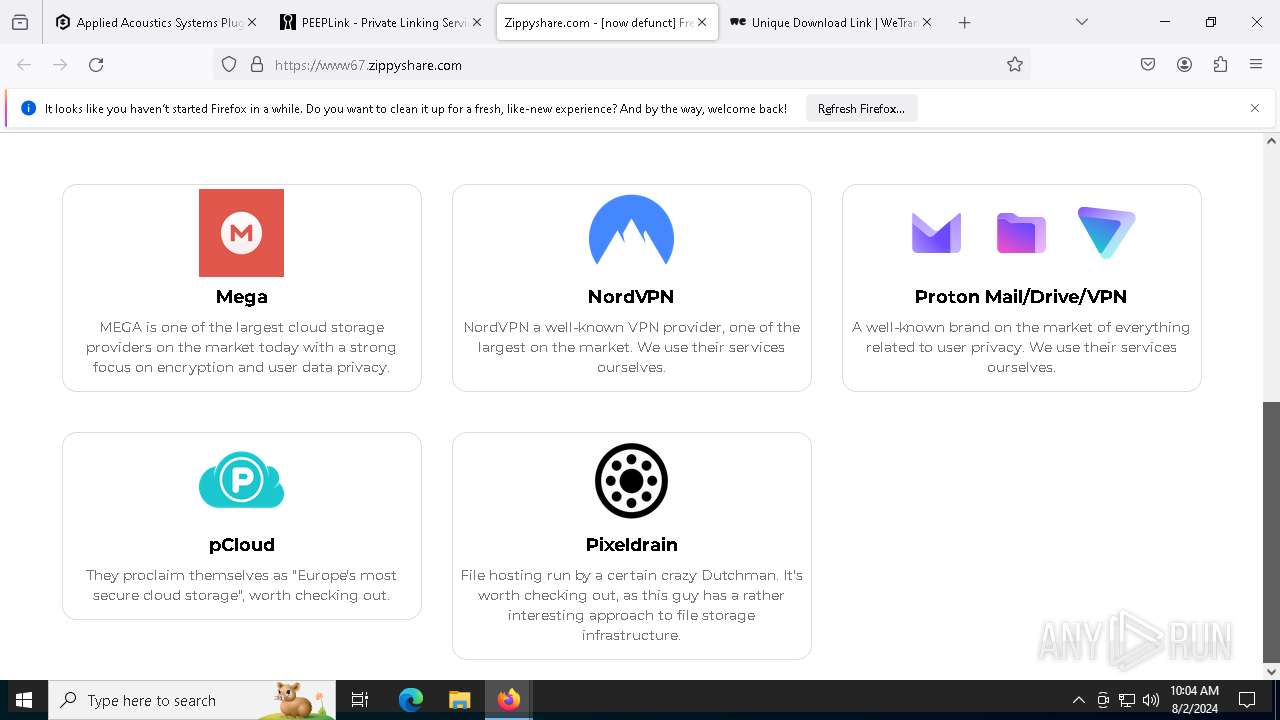Go forward to the next page
1280x720 pixels.
(x=60, y=65)
